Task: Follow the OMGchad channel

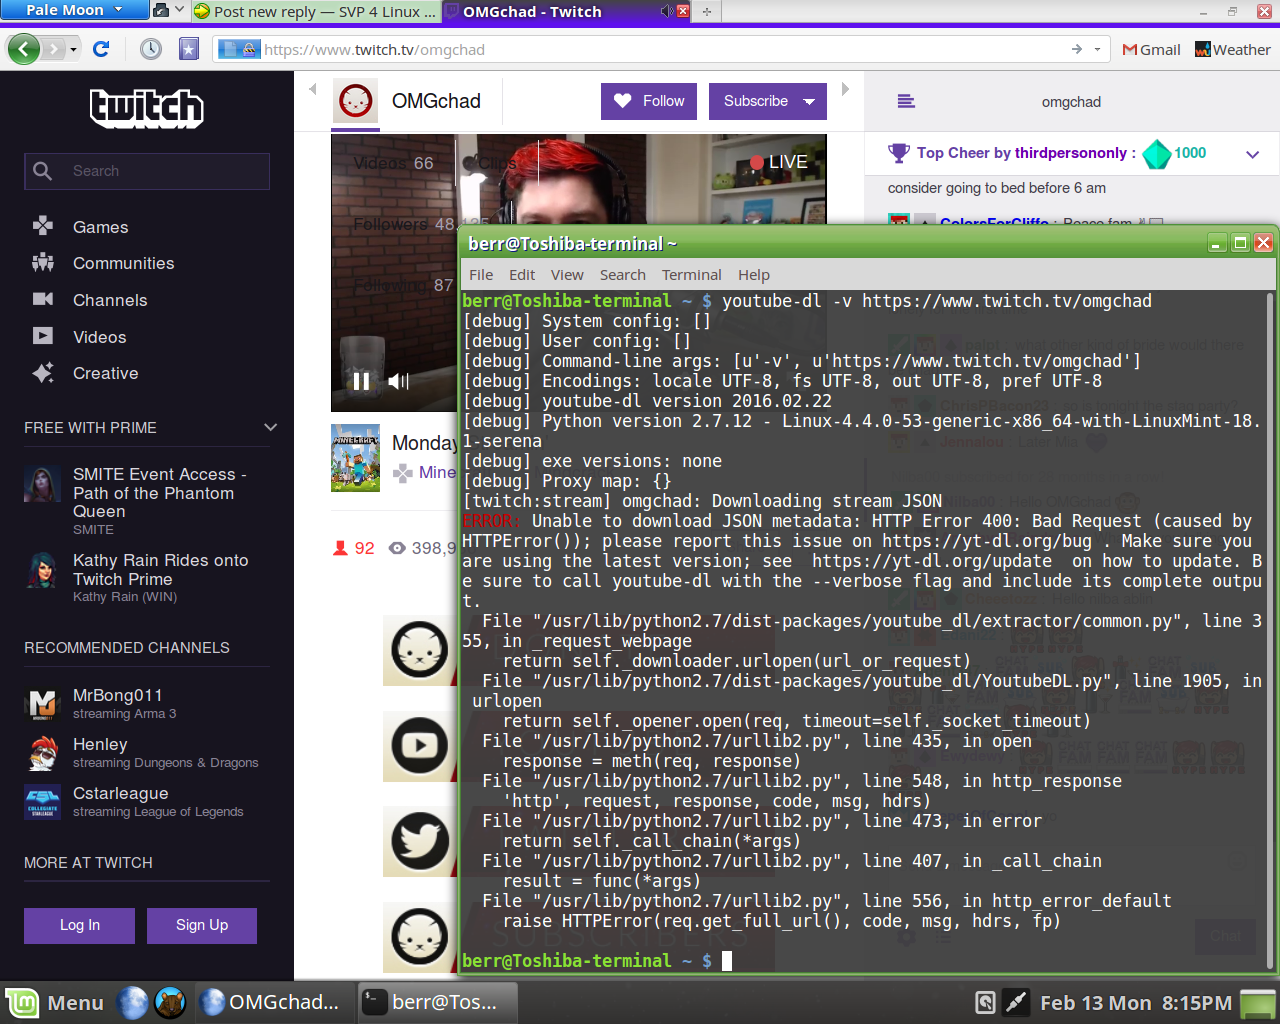Action: coord(649,101)
